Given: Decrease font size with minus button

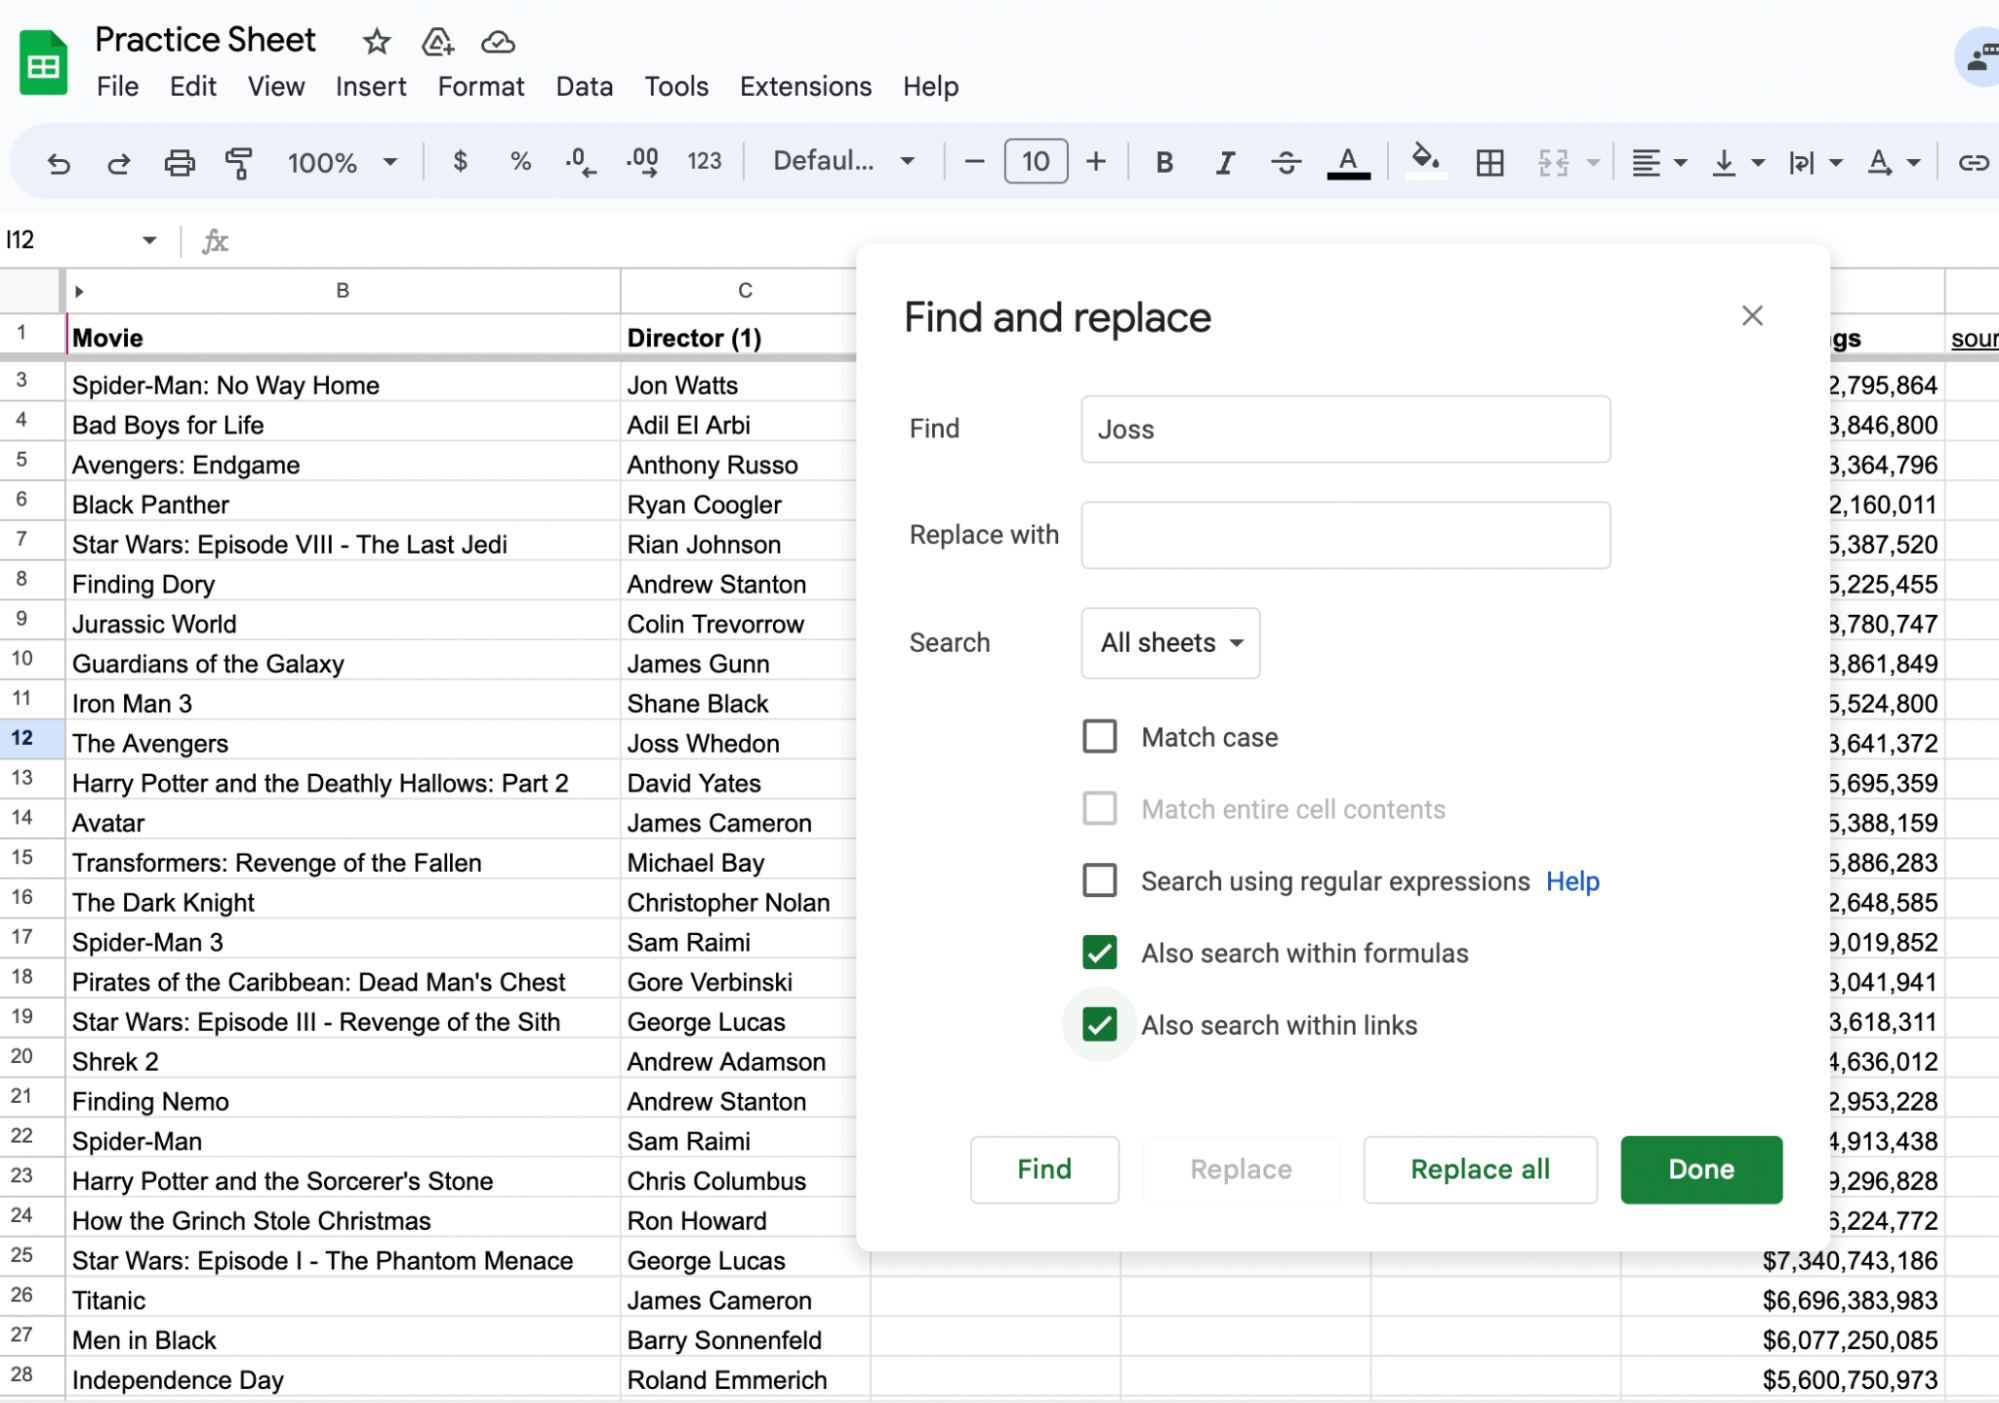Looking at the screenshot, I should pos(974,161).
